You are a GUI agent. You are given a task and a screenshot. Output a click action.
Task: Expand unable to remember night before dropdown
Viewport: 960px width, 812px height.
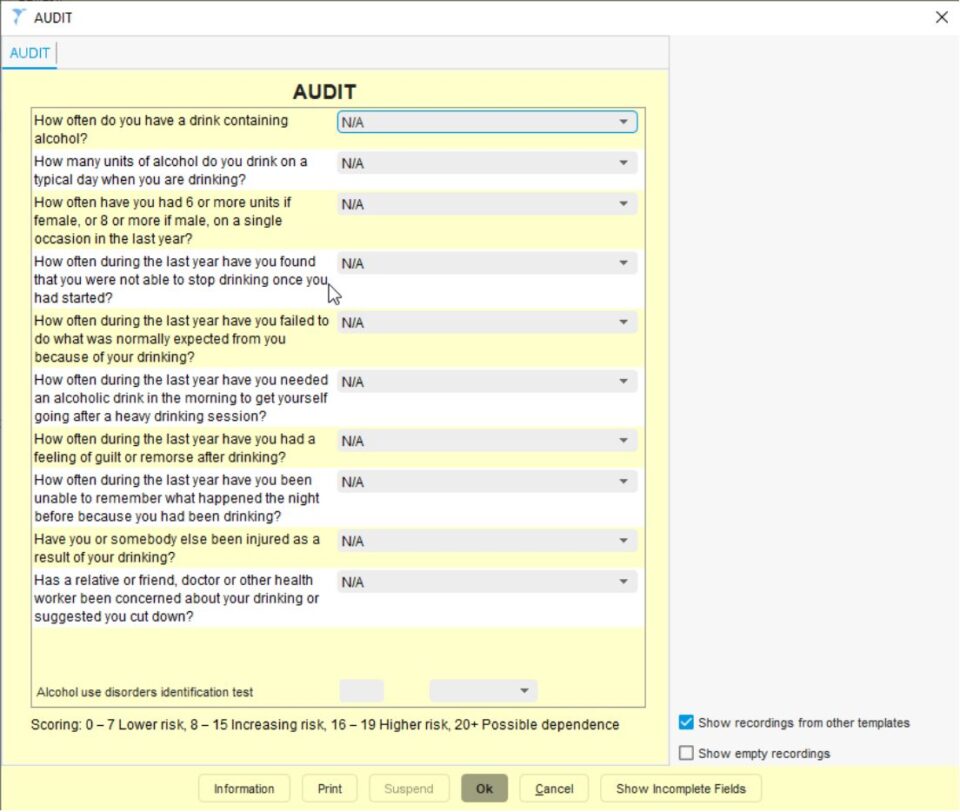click(x=487, y=482)
